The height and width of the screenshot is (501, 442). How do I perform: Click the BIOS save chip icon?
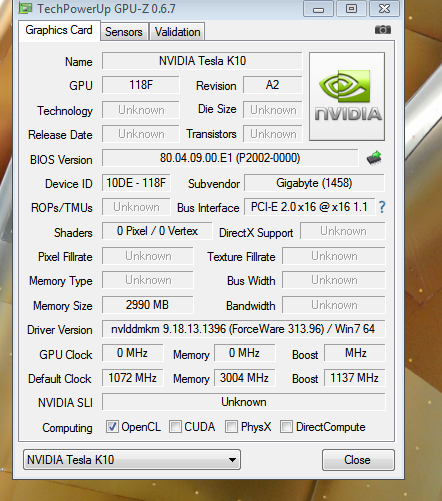(374, 158)
